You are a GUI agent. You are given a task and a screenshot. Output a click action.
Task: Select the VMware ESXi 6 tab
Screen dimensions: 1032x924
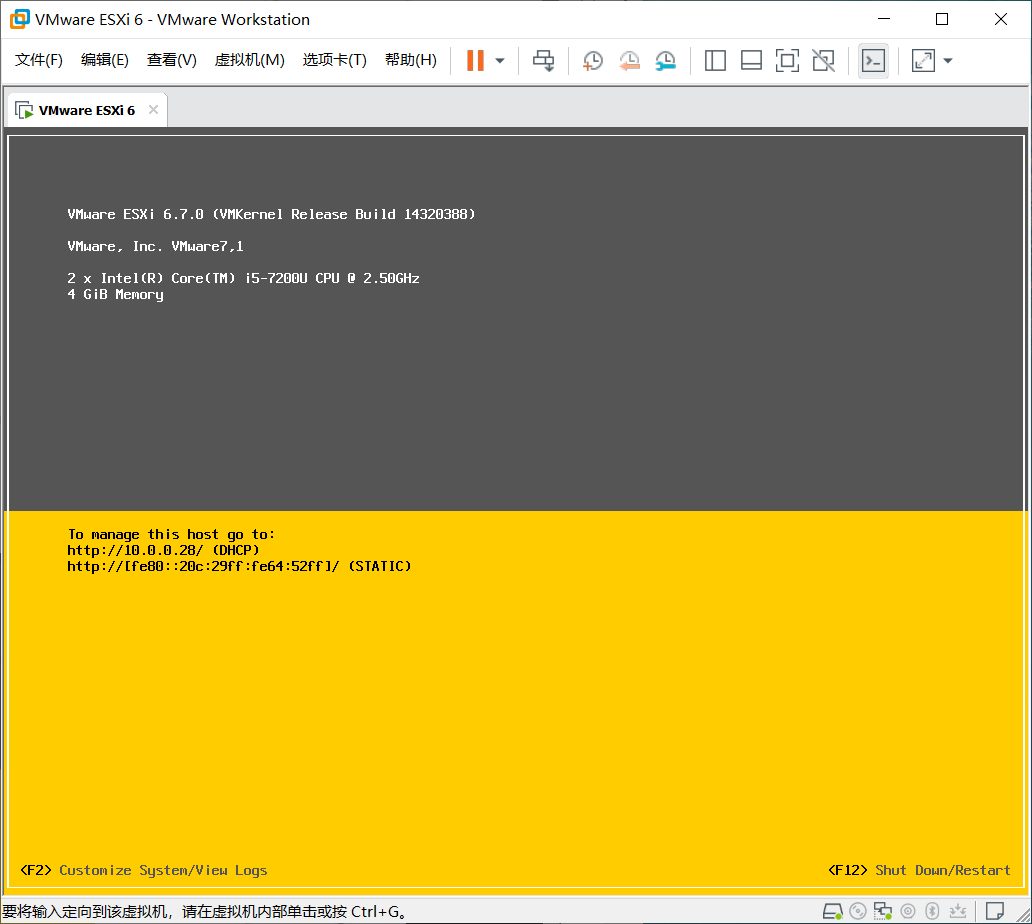pyautogui.click(x=86, y=111)
